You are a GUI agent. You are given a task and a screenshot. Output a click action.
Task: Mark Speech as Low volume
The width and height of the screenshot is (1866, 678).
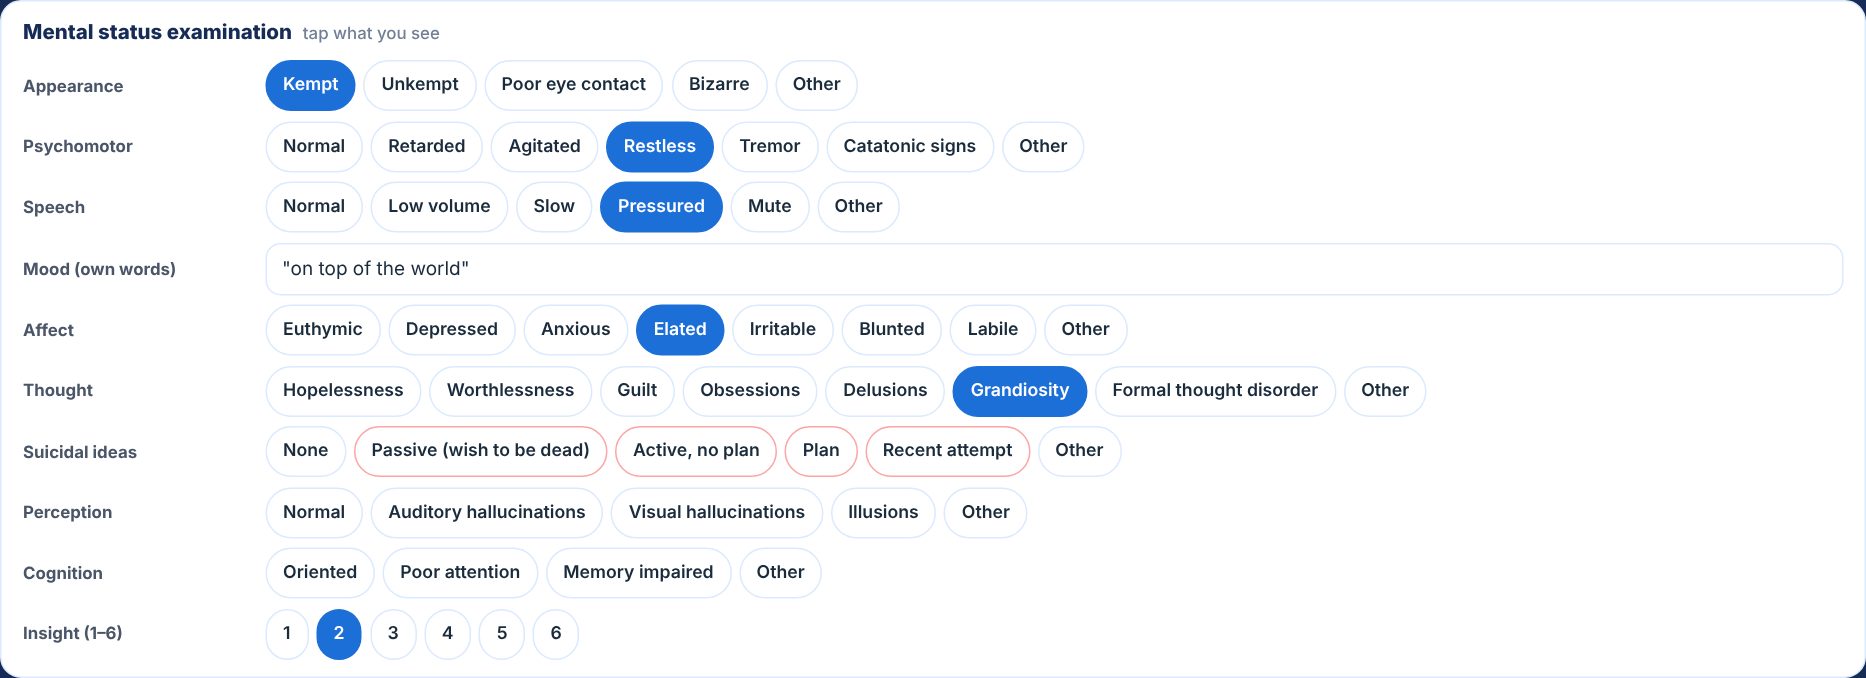(x=439, y=207)
